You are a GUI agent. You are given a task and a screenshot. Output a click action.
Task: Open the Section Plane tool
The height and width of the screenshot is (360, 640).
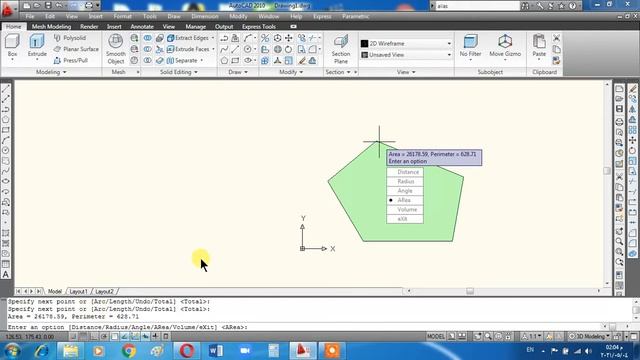pyautogui.click(x=341, y=49)
